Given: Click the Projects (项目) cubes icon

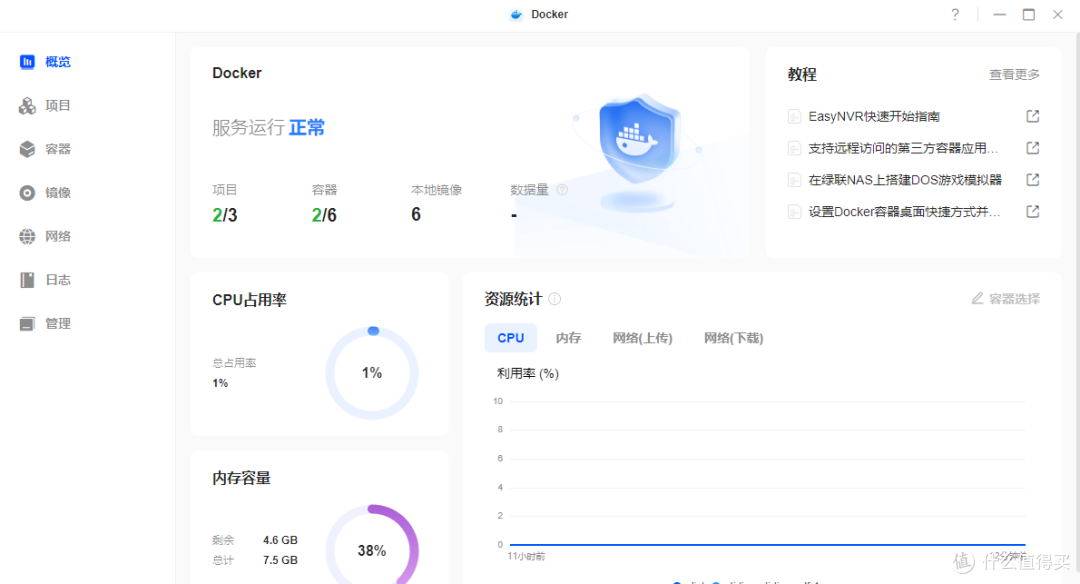Looking at the screenshot, I should tap(27, 105).
